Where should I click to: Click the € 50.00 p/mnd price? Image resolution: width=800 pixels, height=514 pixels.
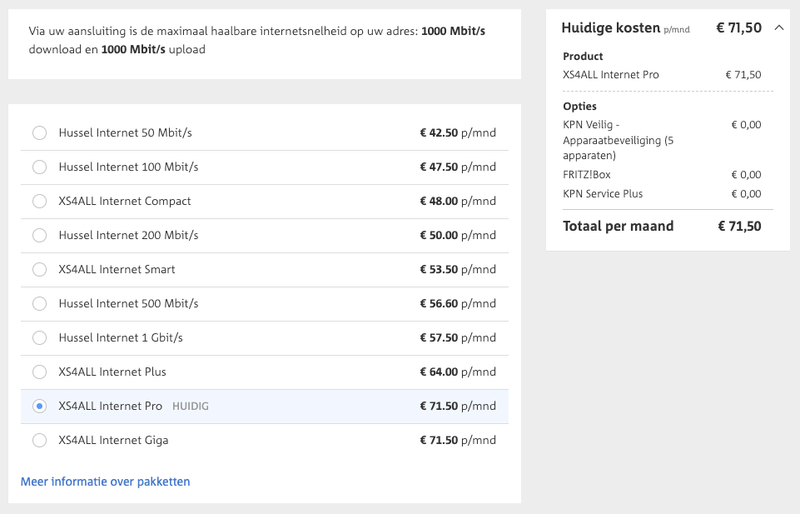click(458, 235)
